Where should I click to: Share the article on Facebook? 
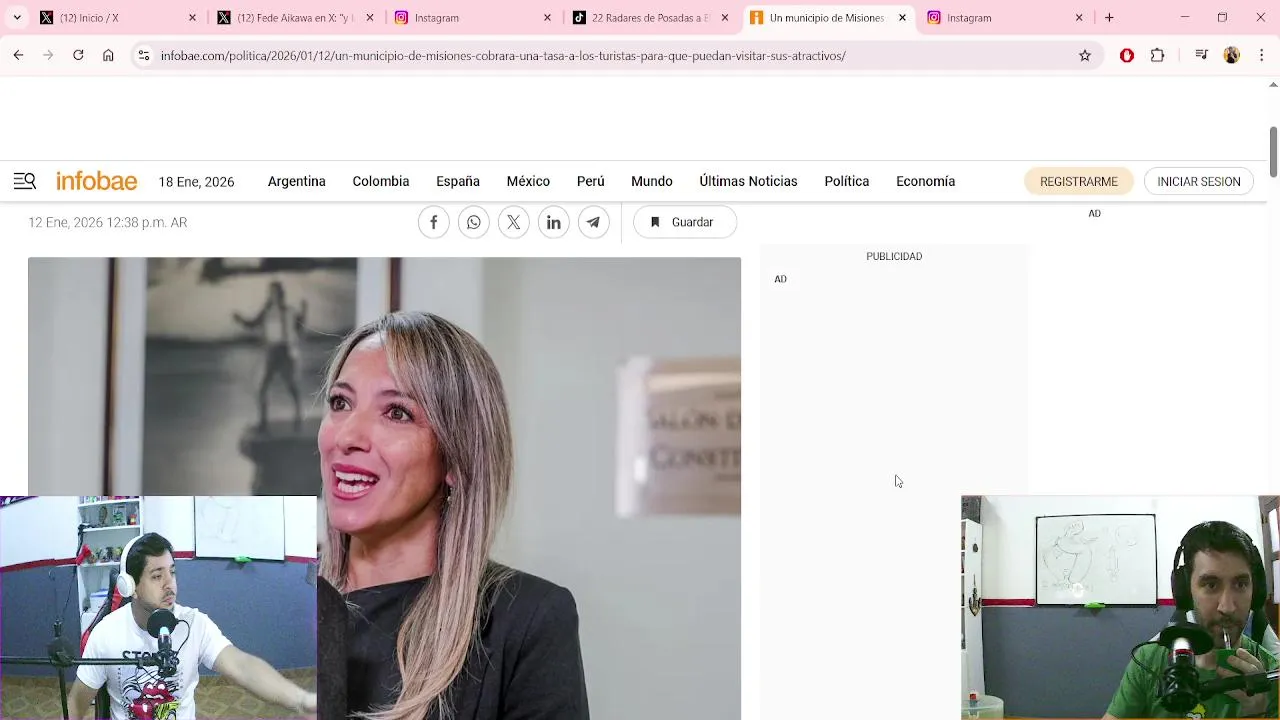click(434, 222)
